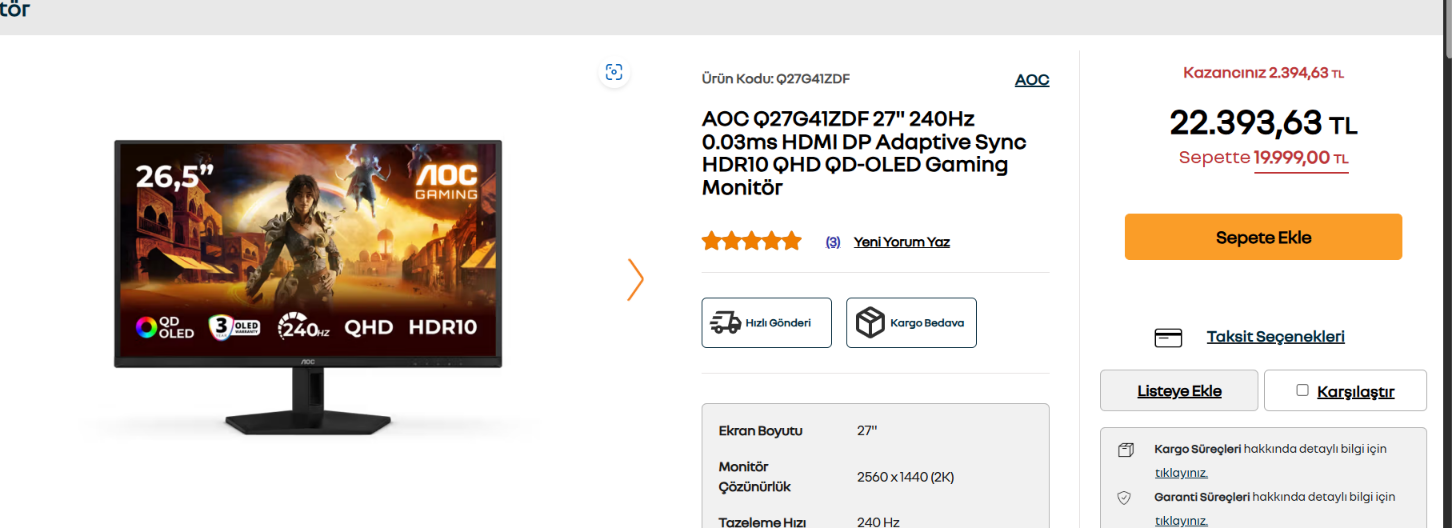Click the Kargo Süreçleri package icon
1452x528 pixels.
pos(1125,450)
